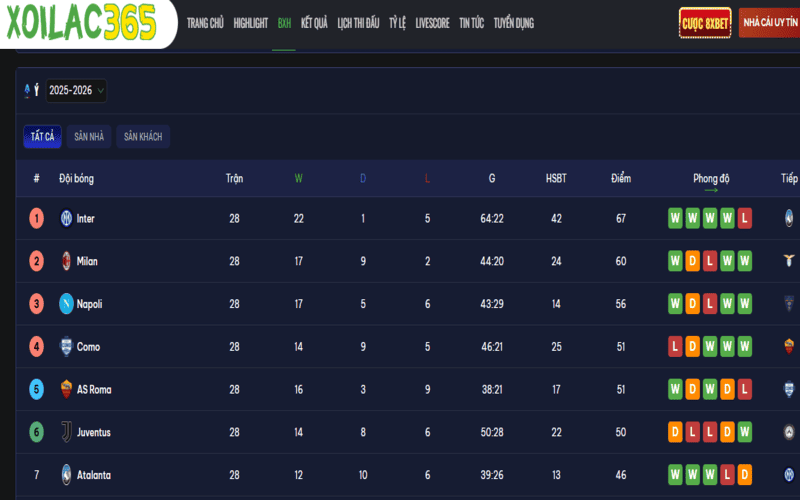Click the Milan club crest icon

tap(66, 261)
